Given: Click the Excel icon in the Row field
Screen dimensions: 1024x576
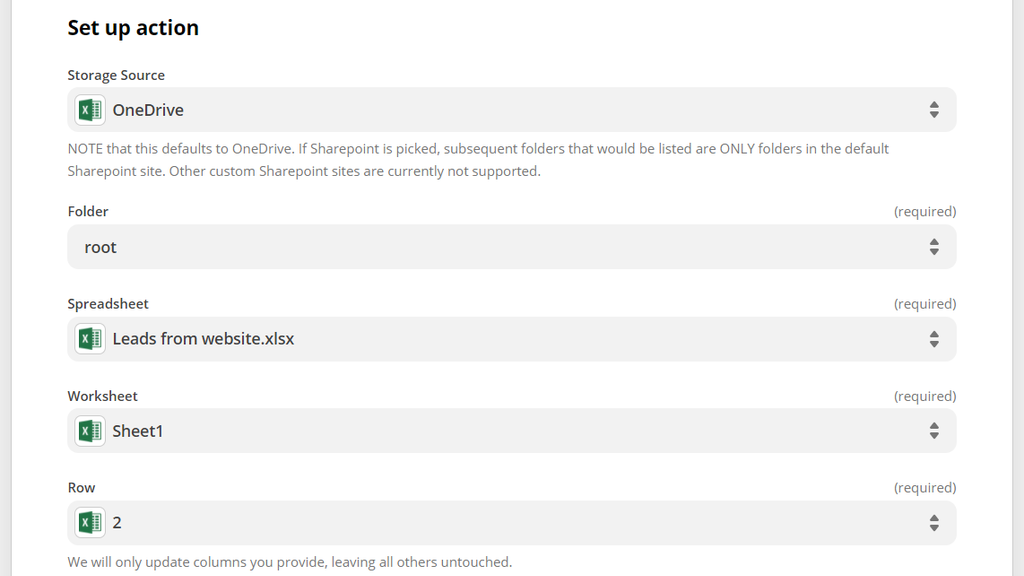Looking at the screenshot, I should 90,522.
